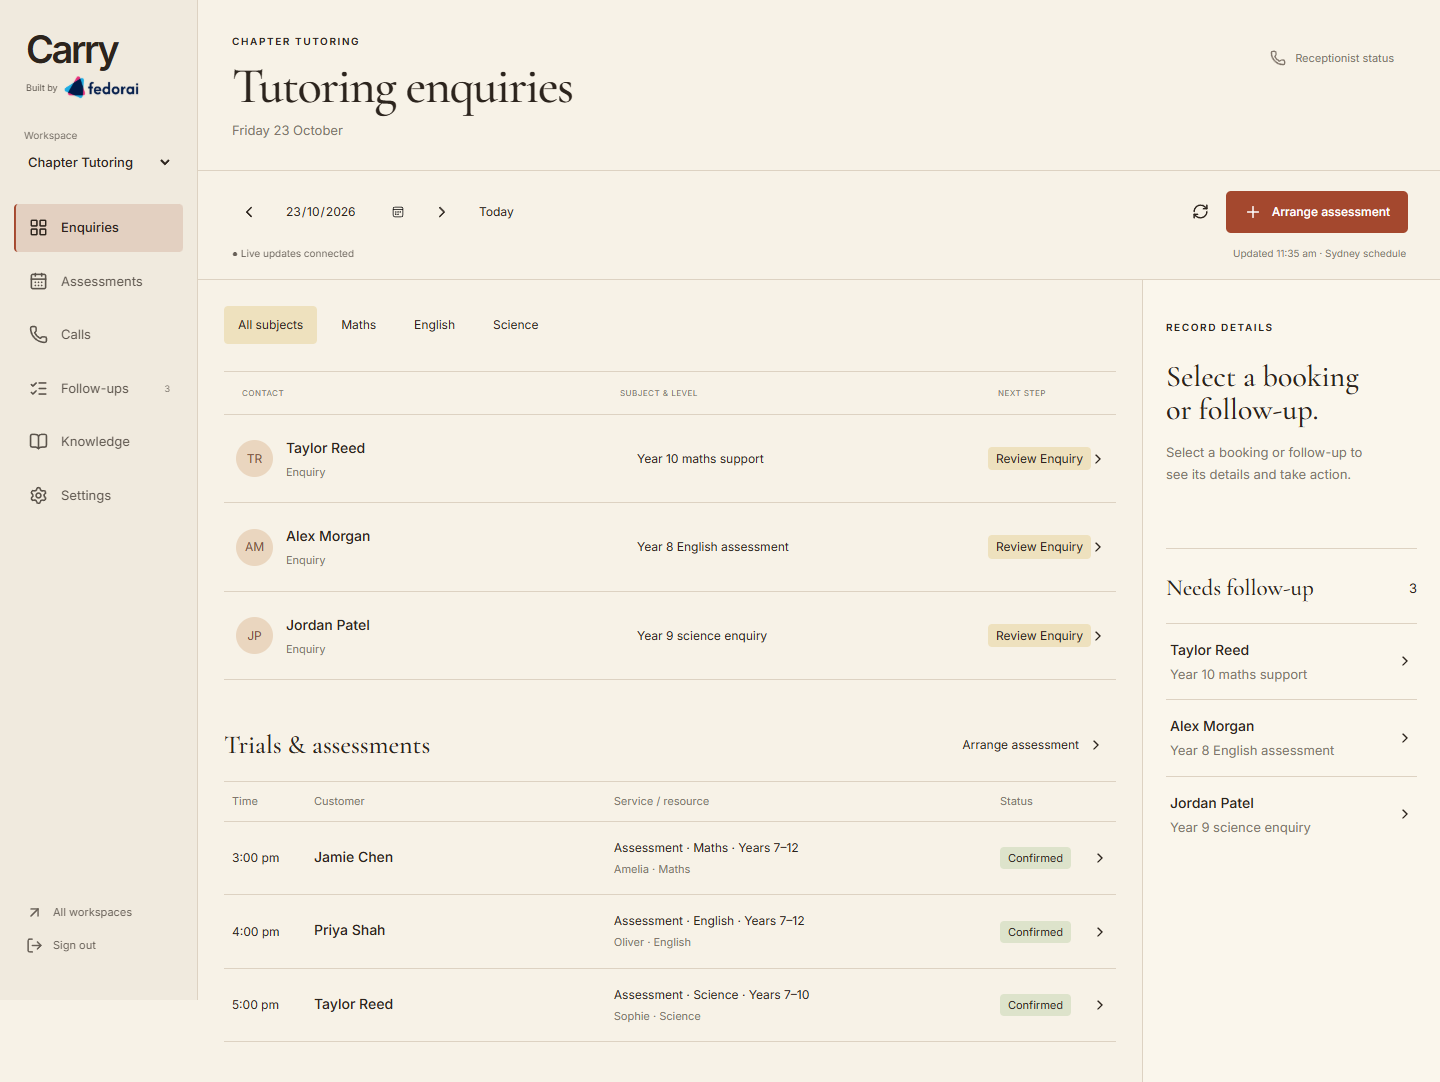1440x1082 pixels.
Task: Select the Maths filter tab
Action: (x=358, y=325)
